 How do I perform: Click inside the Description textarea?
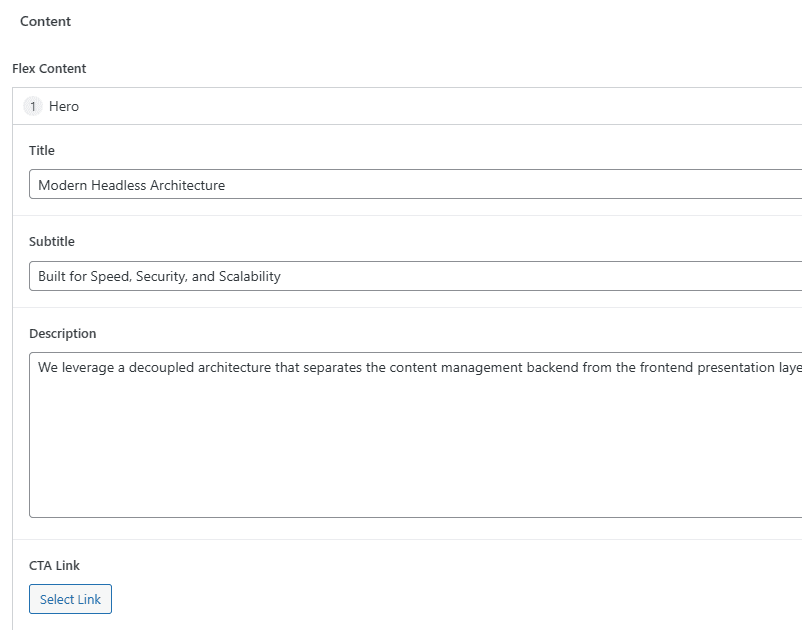tap(400, 430)
